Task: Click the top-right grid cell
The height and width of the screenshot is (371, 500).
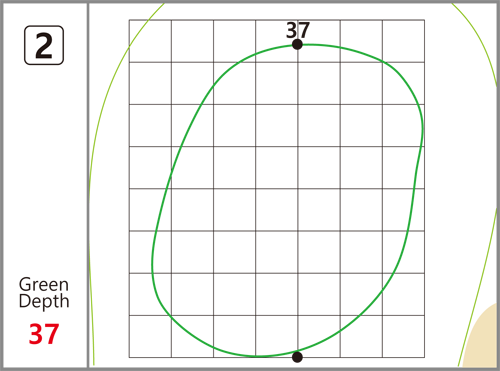Action: (403, 41)
